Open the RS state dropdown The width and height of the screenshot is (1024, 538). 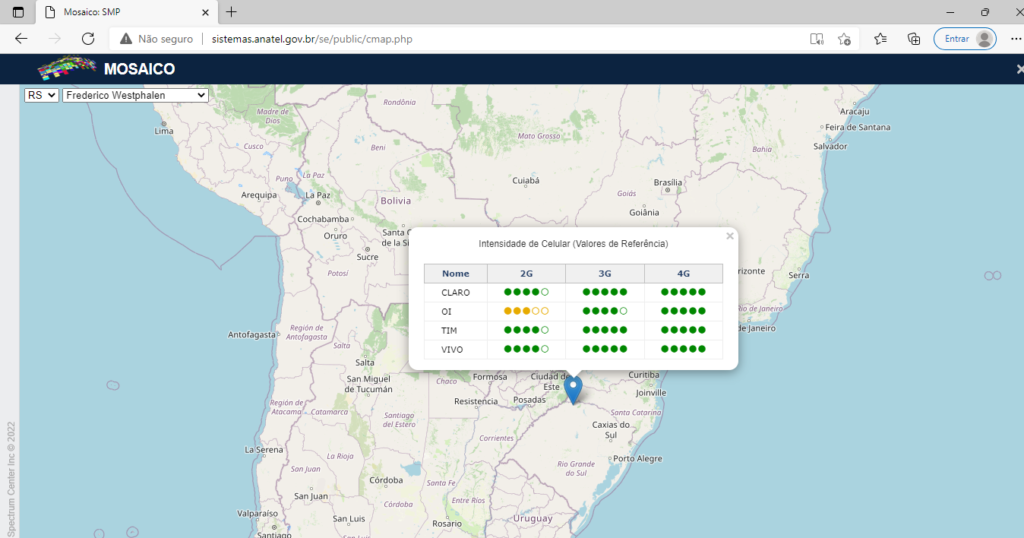[41, 95]
